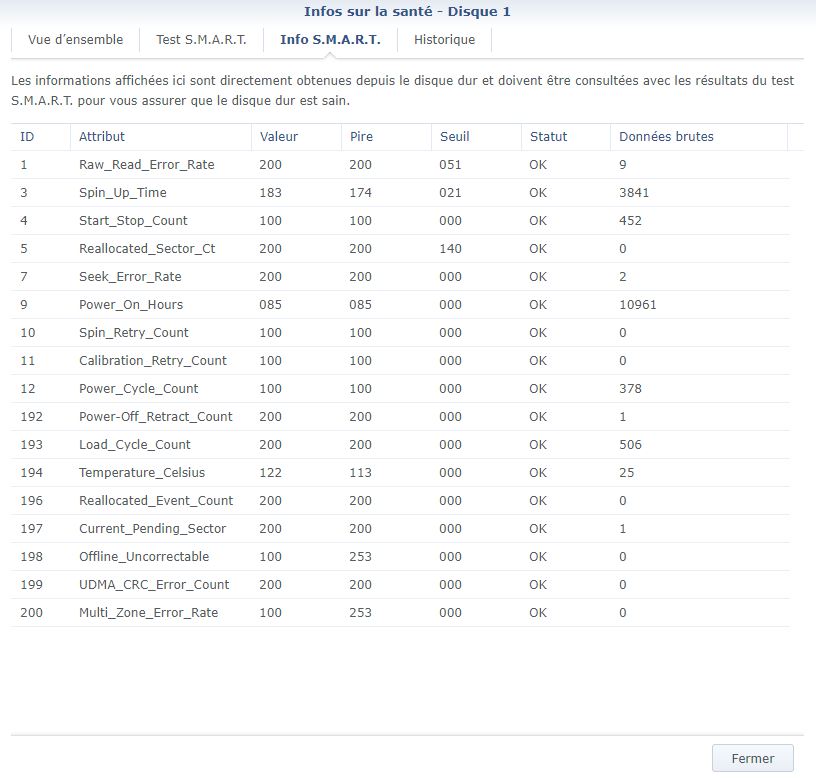816x778 pixels.
Task: Select the UDMA_CRC_Error_Count attribute
Action: point(154,585)
